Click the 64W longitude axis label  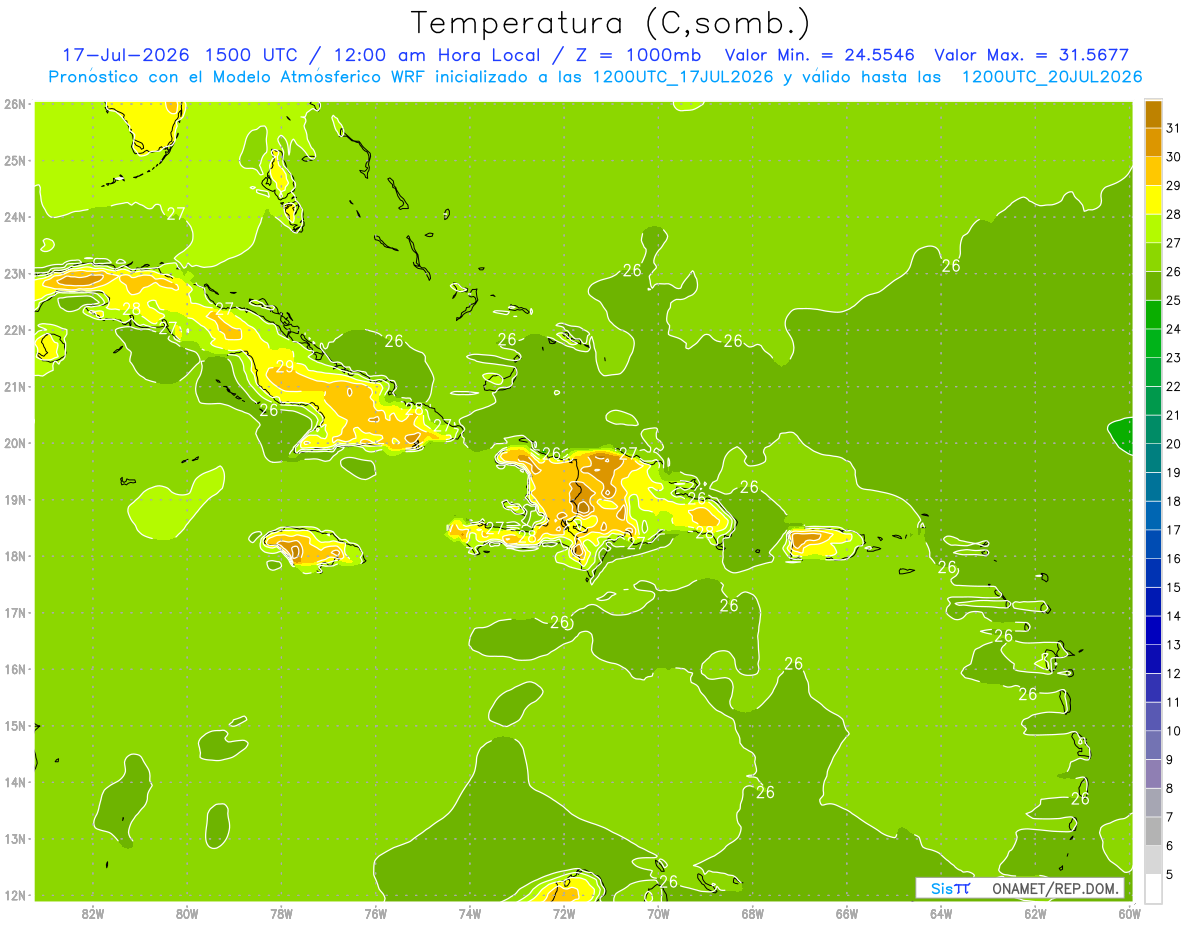(x=941, y=912)
